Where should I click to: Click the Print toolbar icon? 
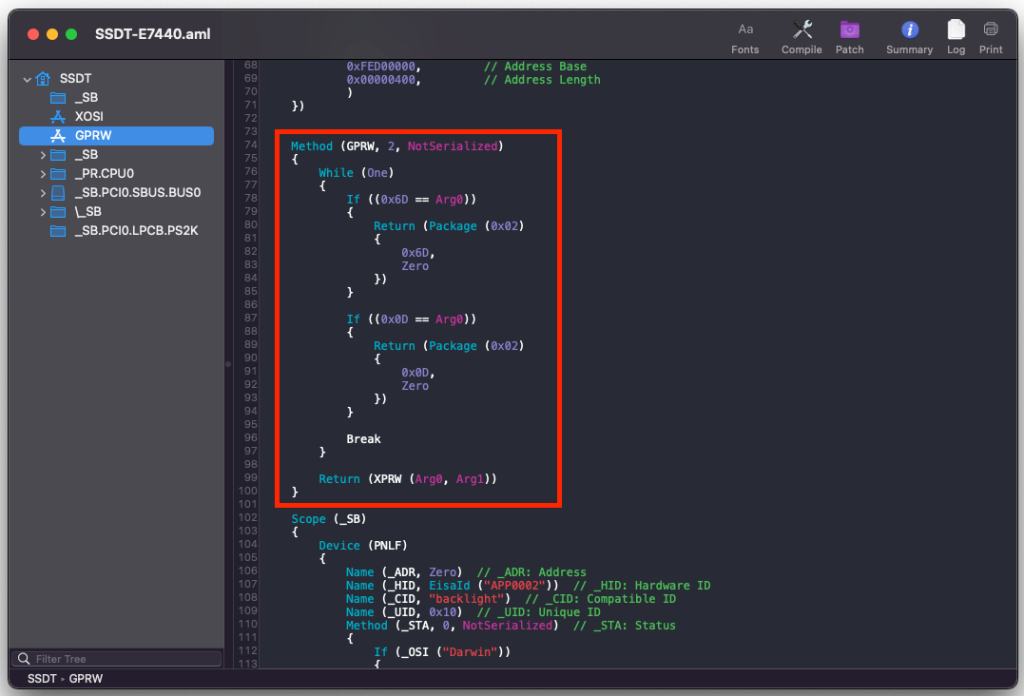[990, 30]
